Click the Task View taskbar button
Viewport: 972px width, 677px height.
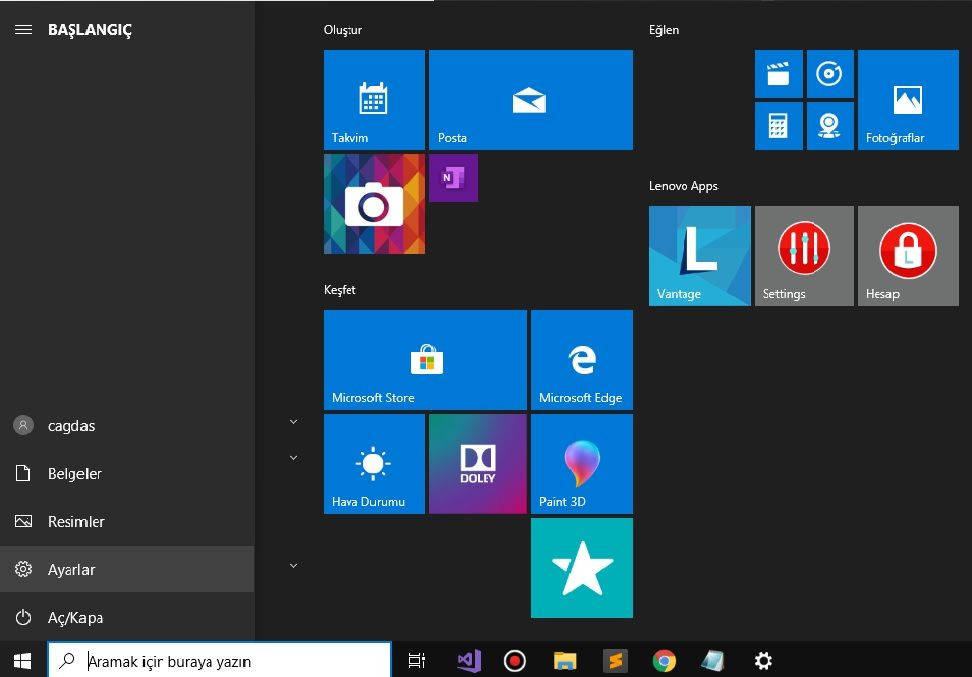coord(417,660)
